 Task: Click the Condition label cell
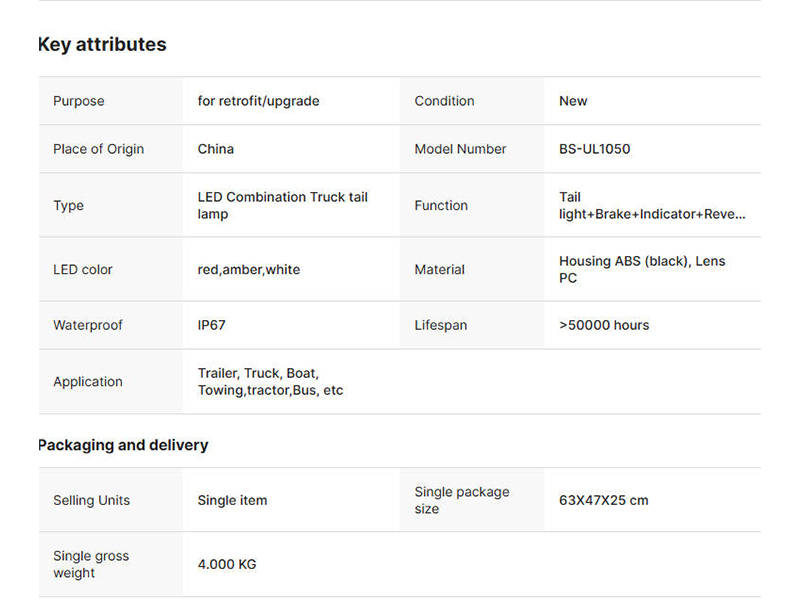444,101
